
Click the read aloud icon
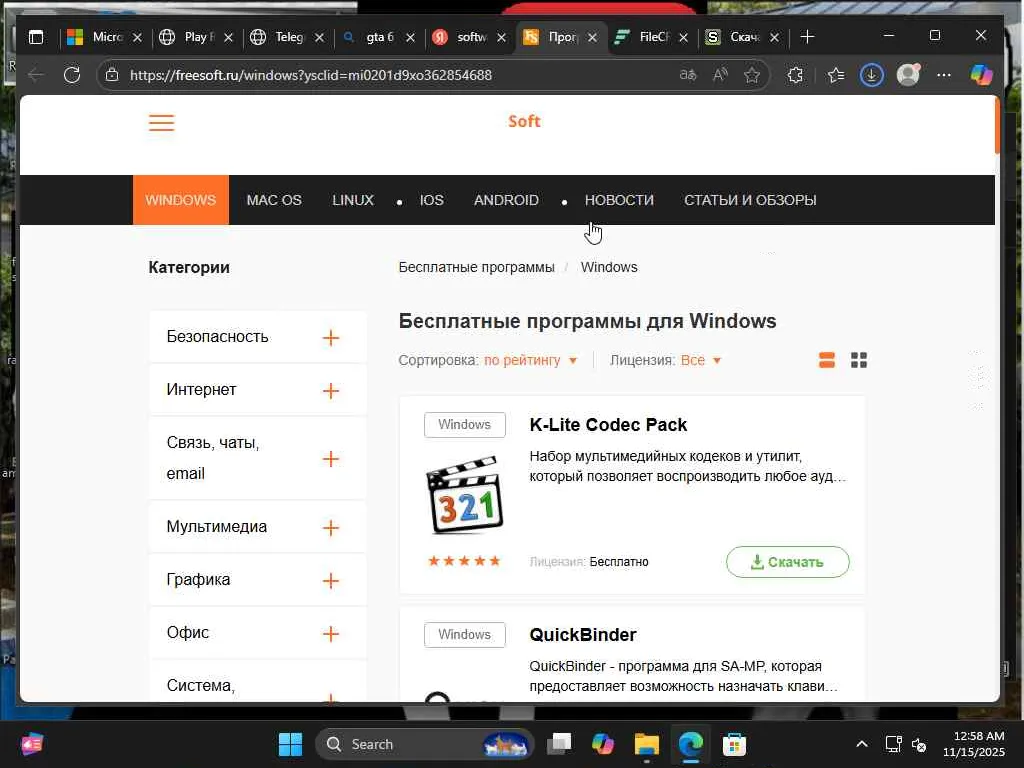click(x=720, y=75)
